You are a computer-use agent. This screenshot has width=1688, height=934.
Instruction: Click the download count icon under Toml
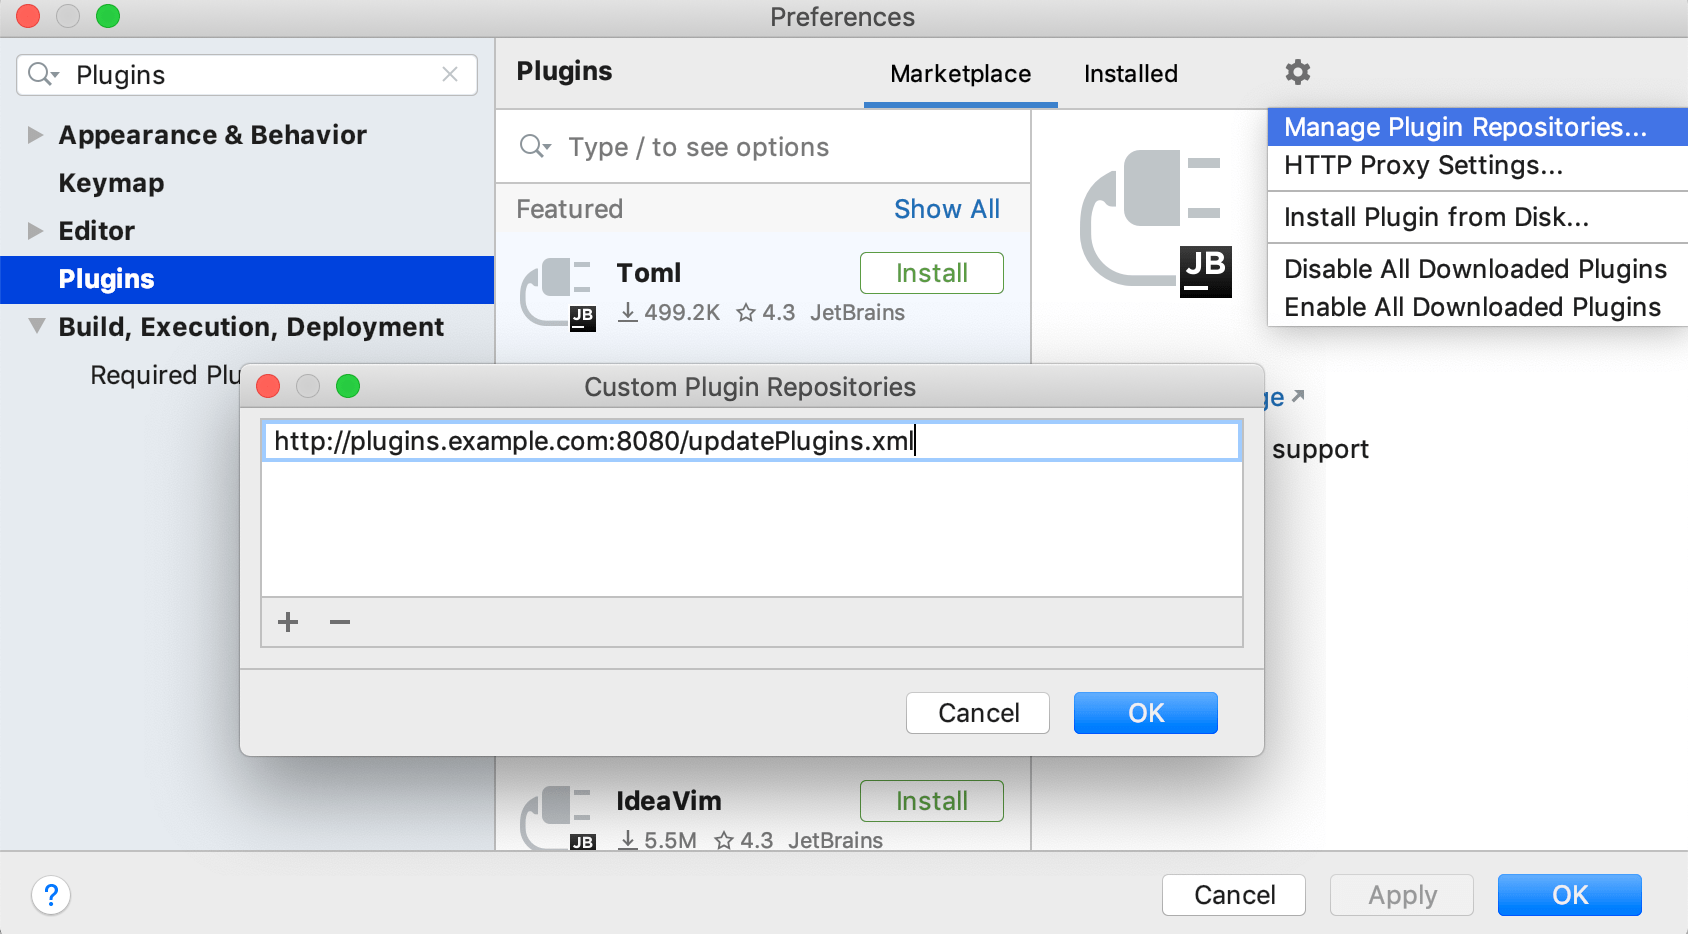click(629, 312)
